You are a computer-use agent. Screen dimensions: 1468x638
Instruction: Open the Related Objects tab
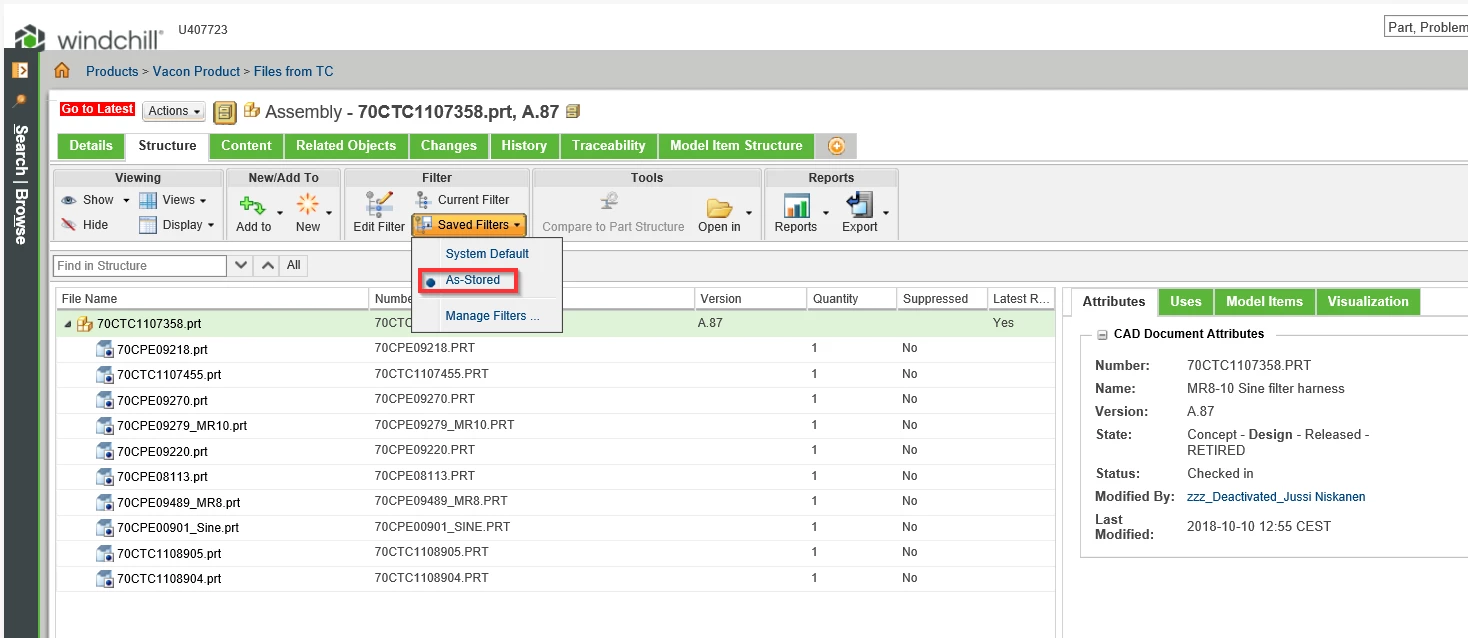click(346, 146)
